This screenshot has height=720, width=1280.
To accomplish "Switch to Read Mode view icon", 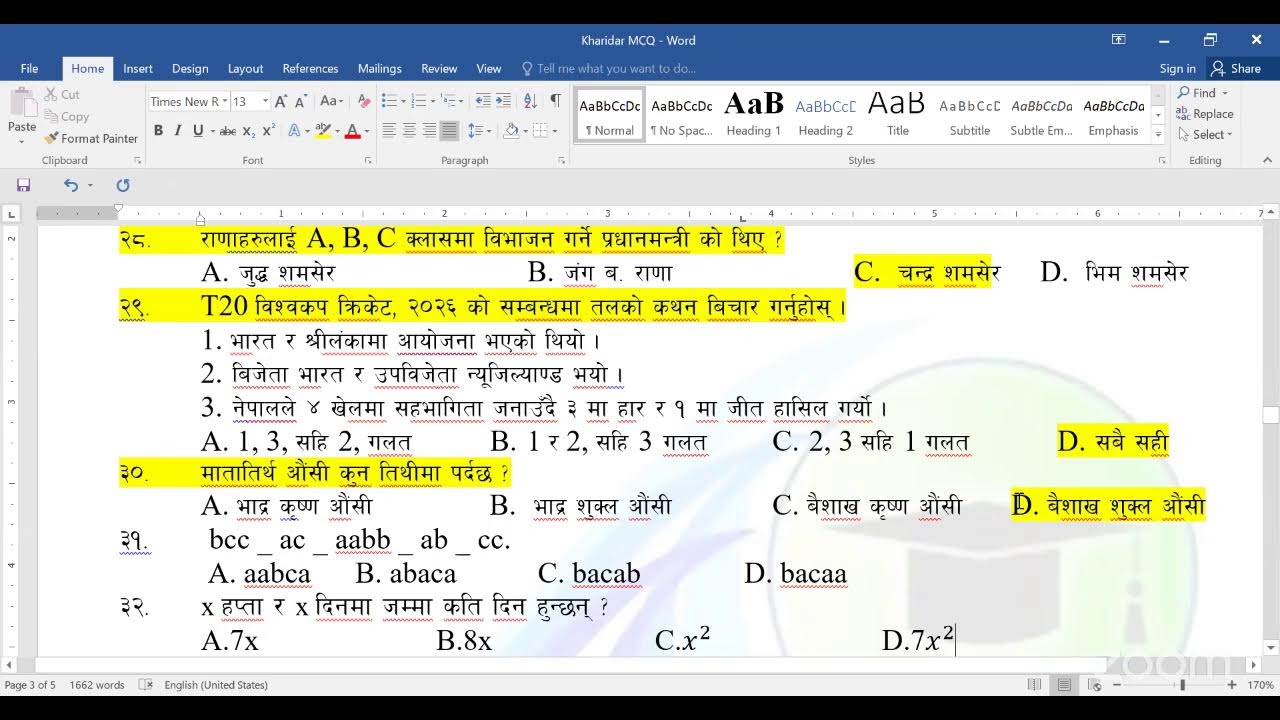I will 1035,685.
